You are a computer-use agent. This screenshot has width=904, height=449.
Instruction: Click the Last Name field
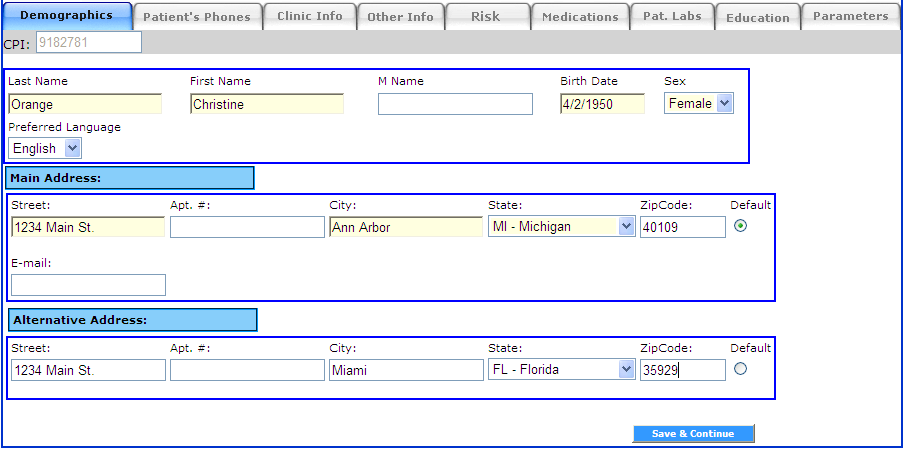pyautogui.click(x=85, y=104)
